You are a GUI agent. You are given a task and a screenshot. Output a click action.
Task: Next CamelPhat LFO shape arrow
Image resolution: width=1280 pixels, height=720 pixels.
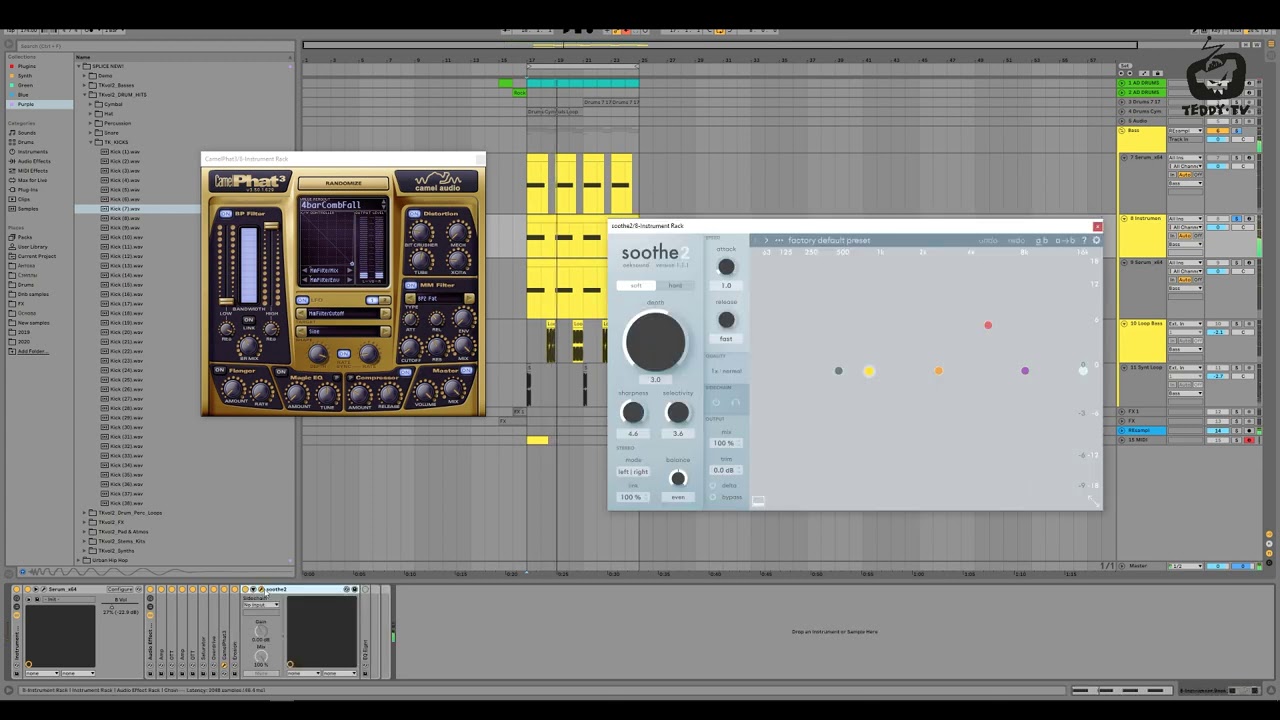tap(385, 332)
